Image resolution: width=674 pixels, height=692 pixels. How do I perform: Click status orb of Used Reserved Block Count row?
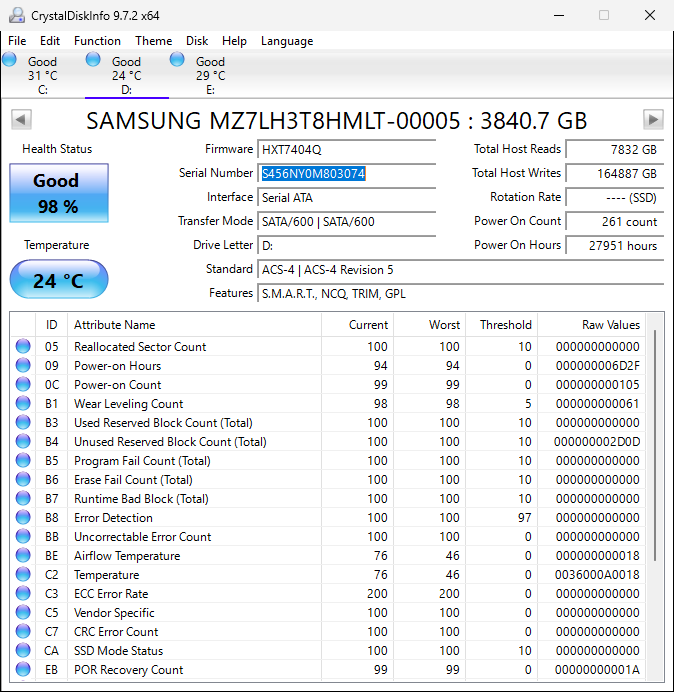(23, 422)
